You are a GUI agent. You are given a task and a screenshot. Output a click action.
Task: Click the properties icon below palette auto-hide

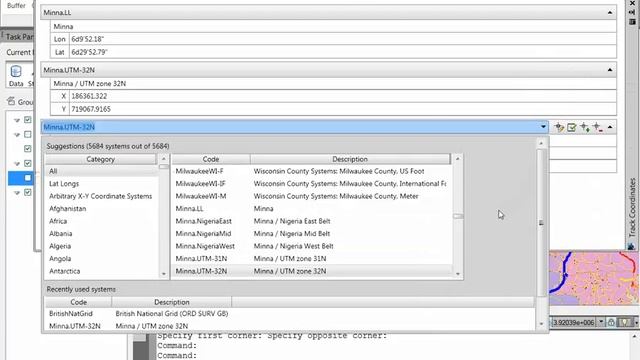tap(632, 21)
